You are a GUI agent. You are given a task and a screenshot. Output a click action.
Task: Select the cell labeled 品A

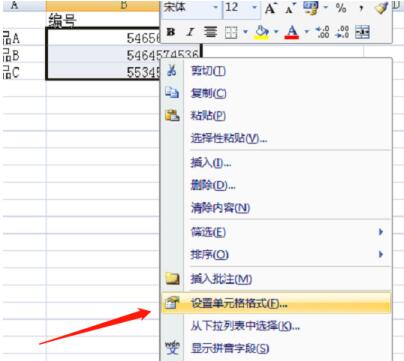23,38
